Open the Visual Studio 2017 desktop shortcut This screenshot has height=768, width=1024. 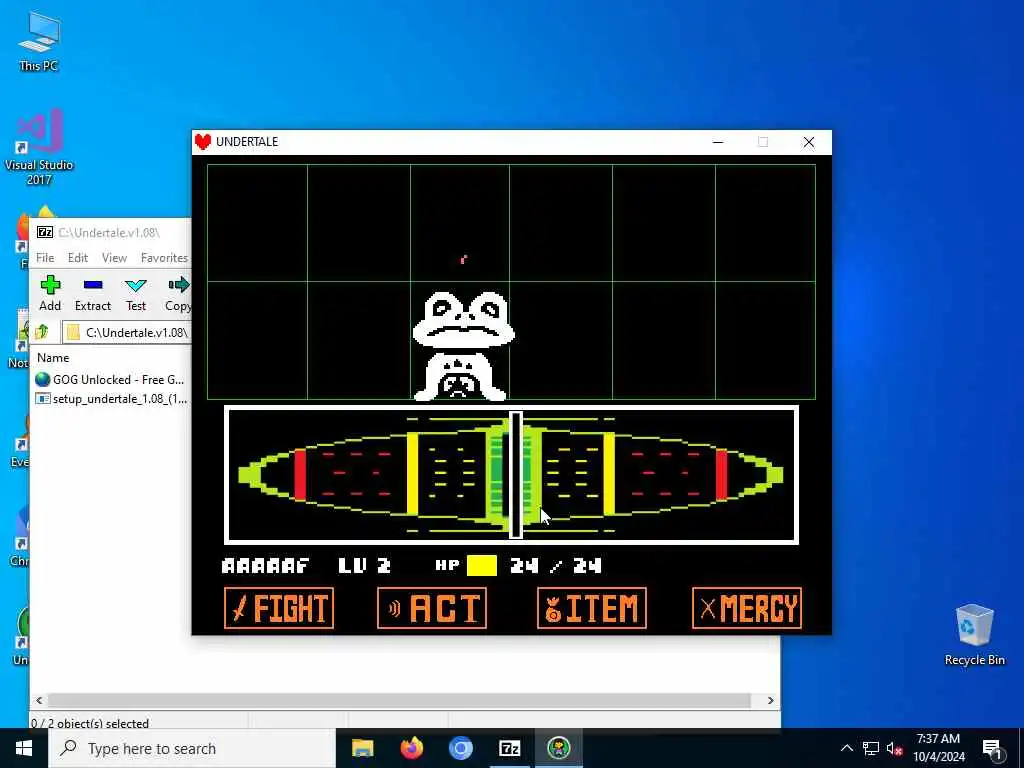pos(39,147)
